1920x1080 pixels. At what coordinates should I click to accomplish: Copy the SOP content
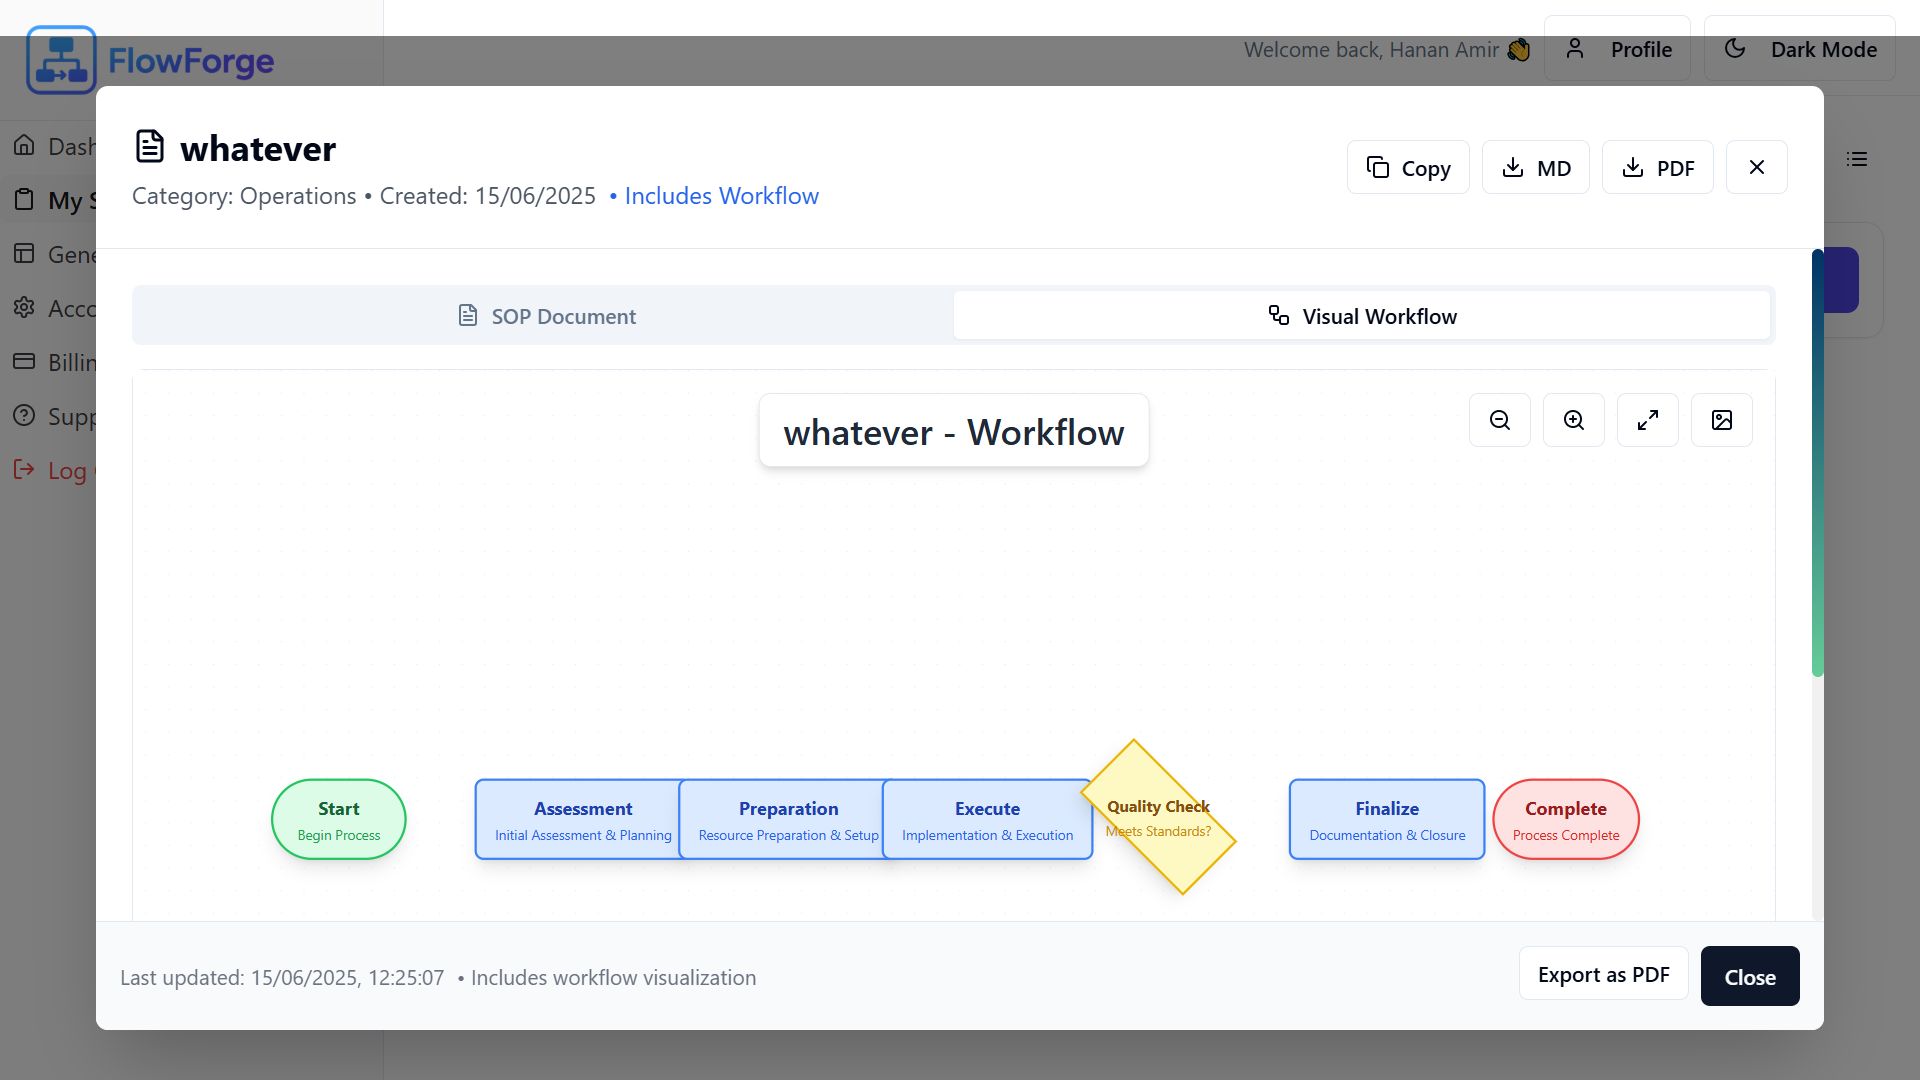1407,167
